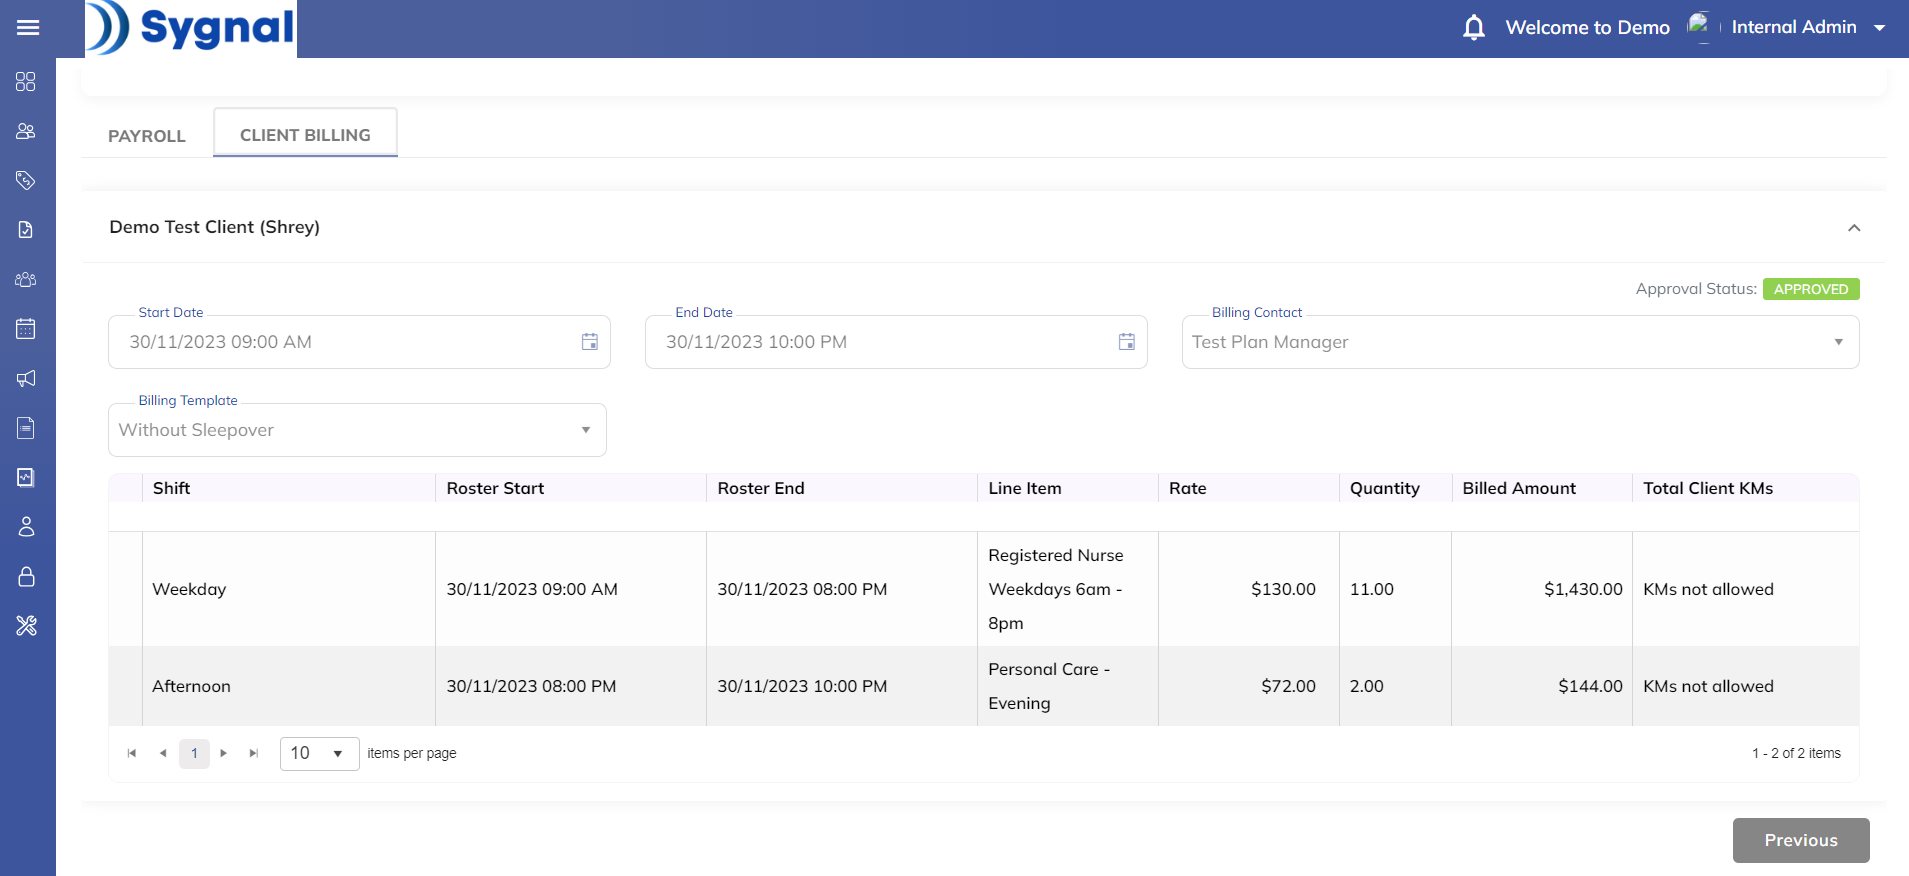Expand the Billing Contact dropdown
Screen dimensions: 1909x876
click(1838, 342)
